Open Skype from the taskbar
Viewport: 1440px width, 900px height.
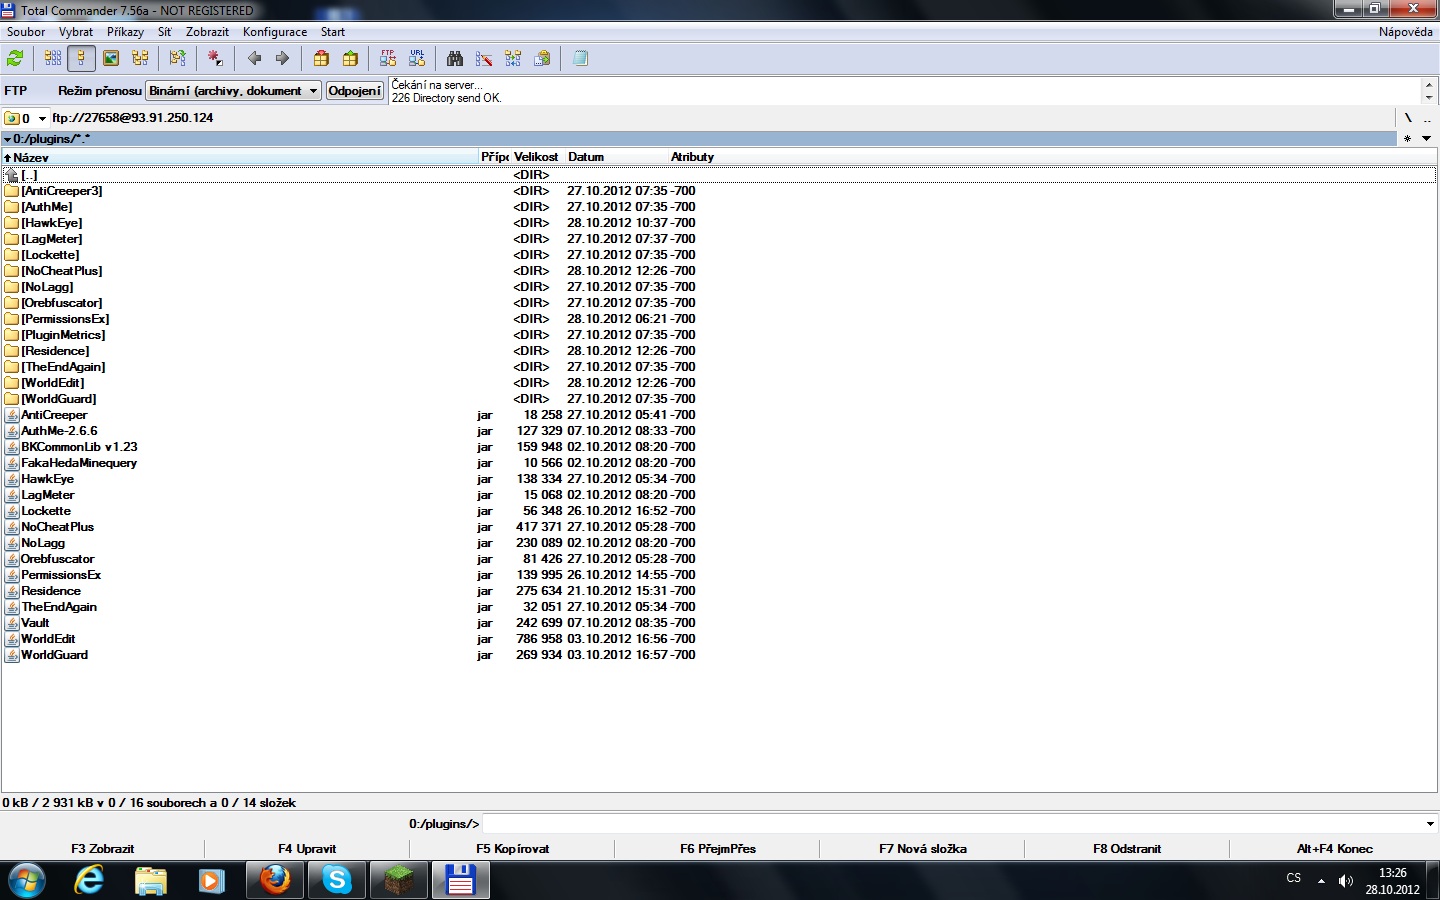click(x=337, y=880)
